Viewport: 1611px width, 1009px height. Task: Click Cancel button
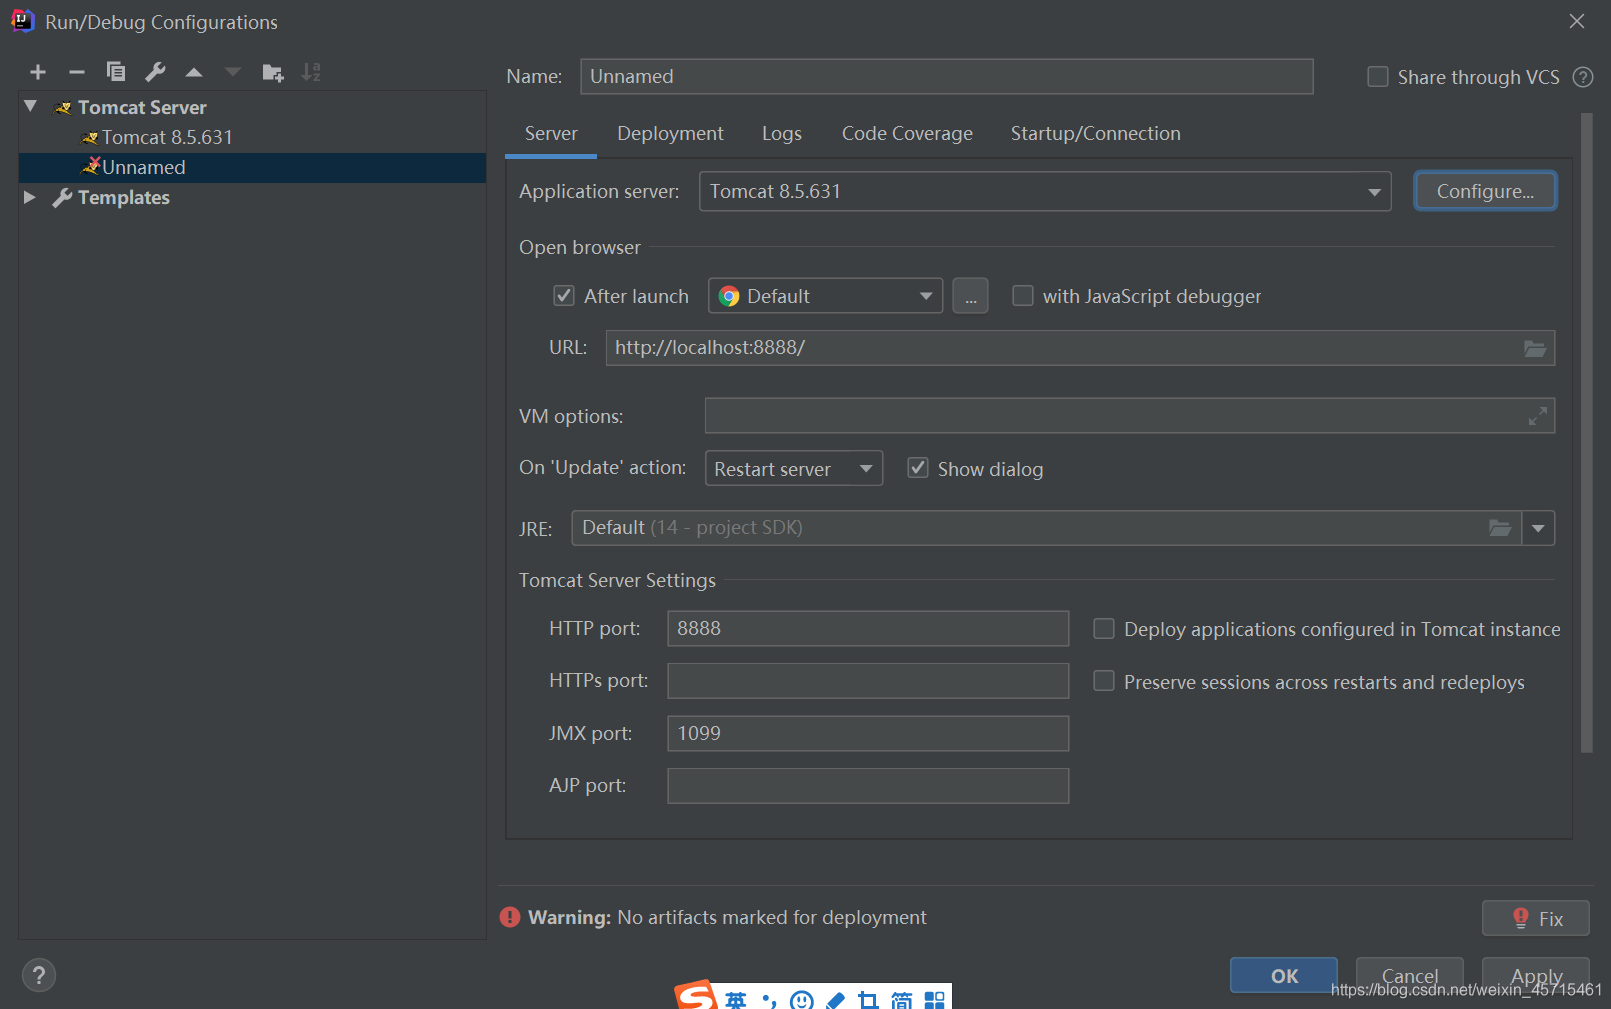pyautogui.click(x=1410, y=975)
